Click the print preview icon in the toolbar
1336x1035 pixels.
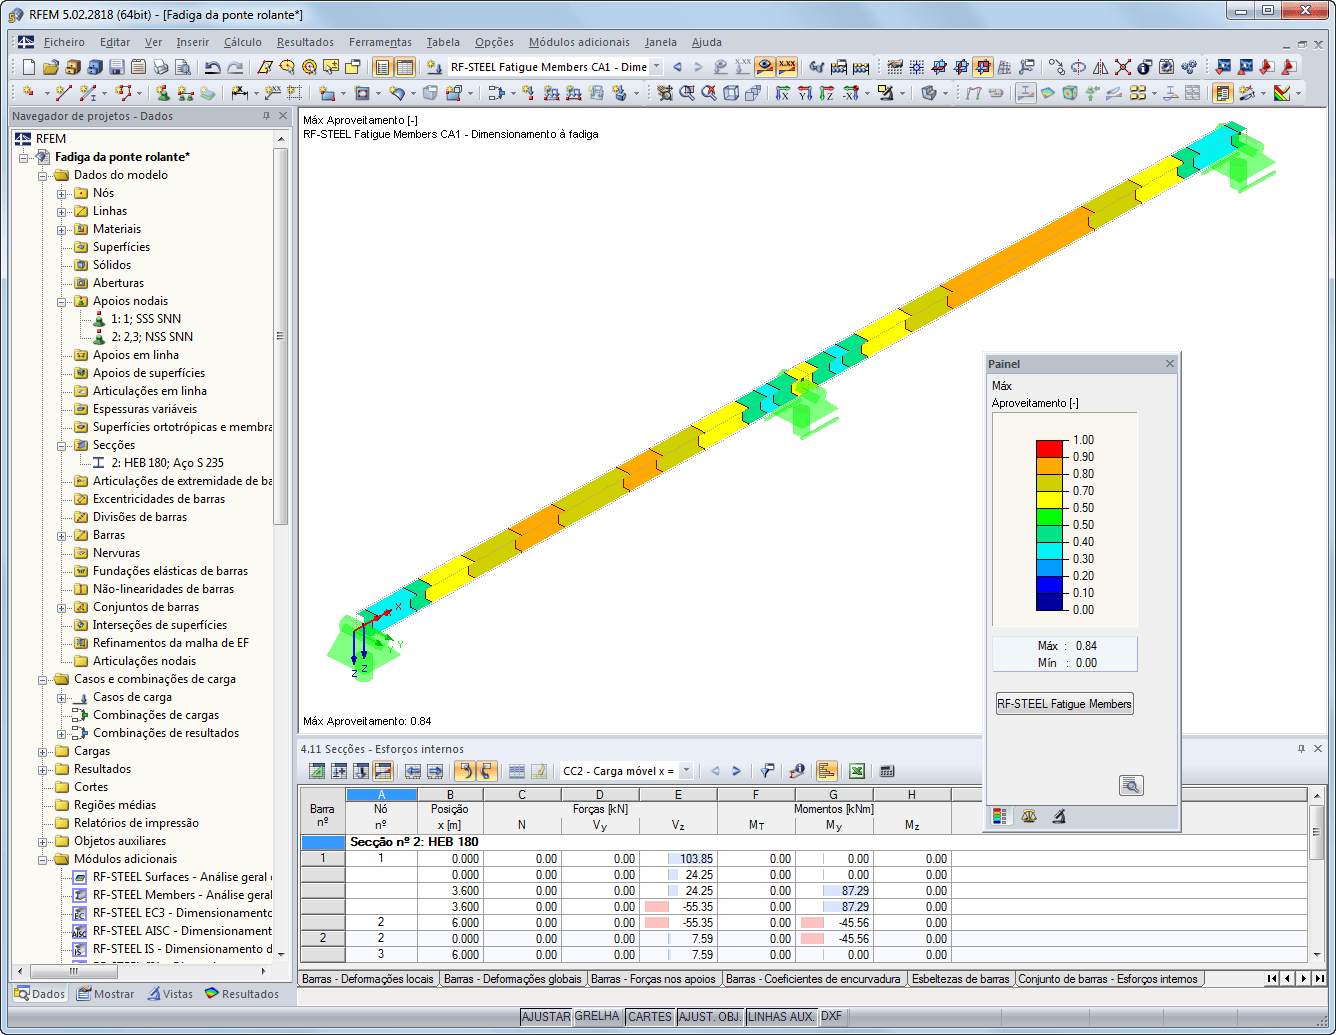pyautogui.click(x=183, y=67)
